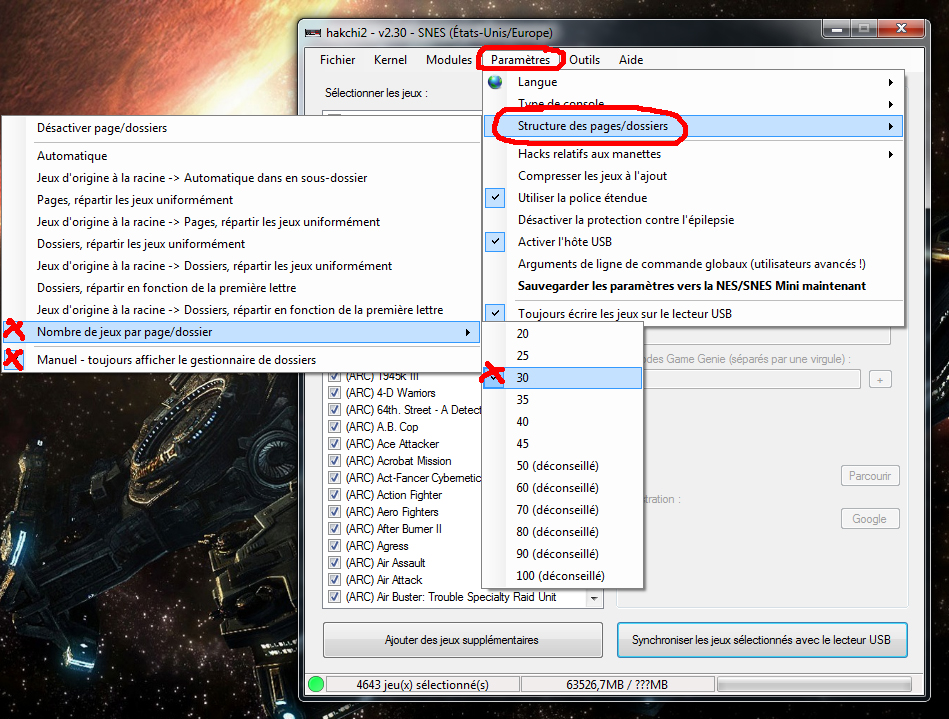Click the 4643 jeu(x) sélectionné(s) status text
This screenshot has height=719, width=949.
422,685
